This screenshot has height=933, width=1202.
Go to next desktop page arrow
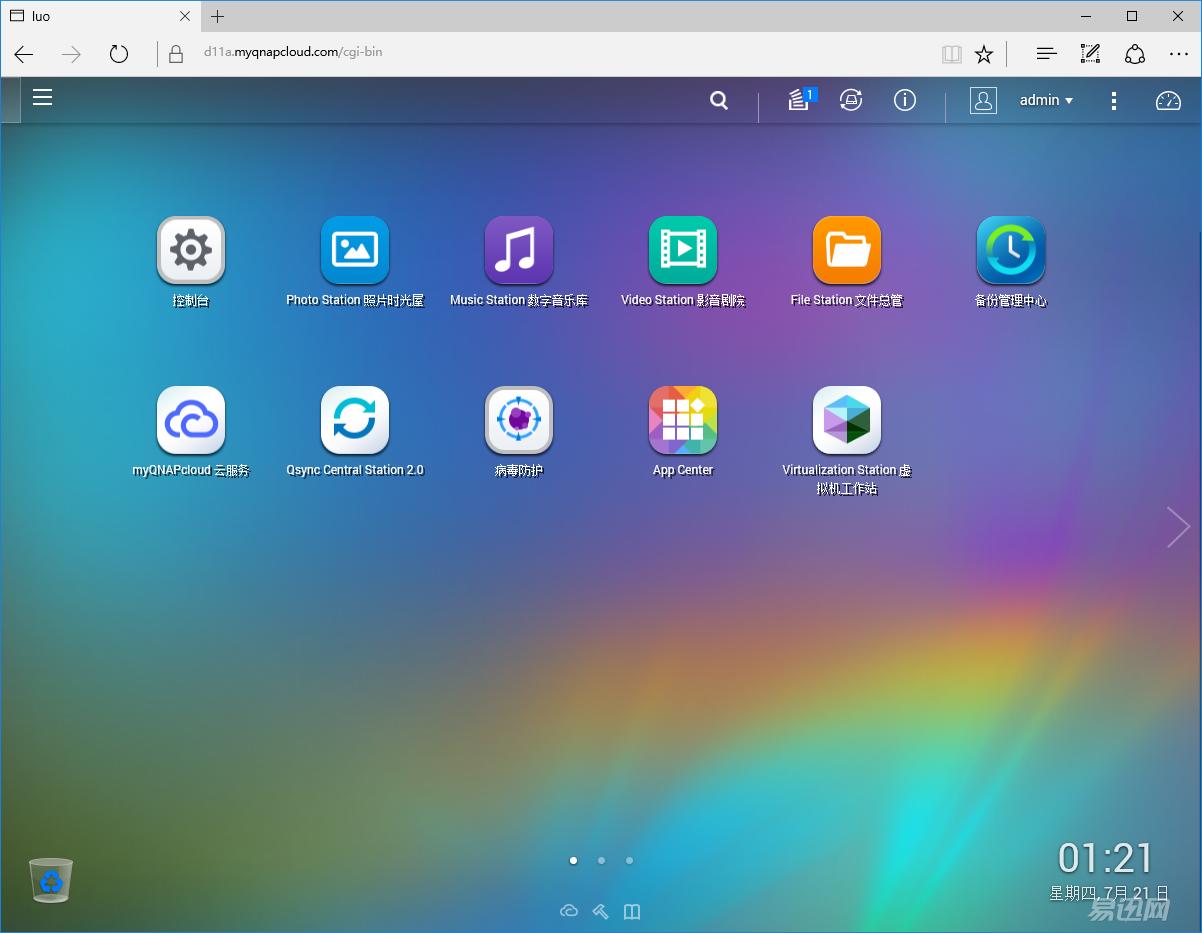pos(1178,527)
